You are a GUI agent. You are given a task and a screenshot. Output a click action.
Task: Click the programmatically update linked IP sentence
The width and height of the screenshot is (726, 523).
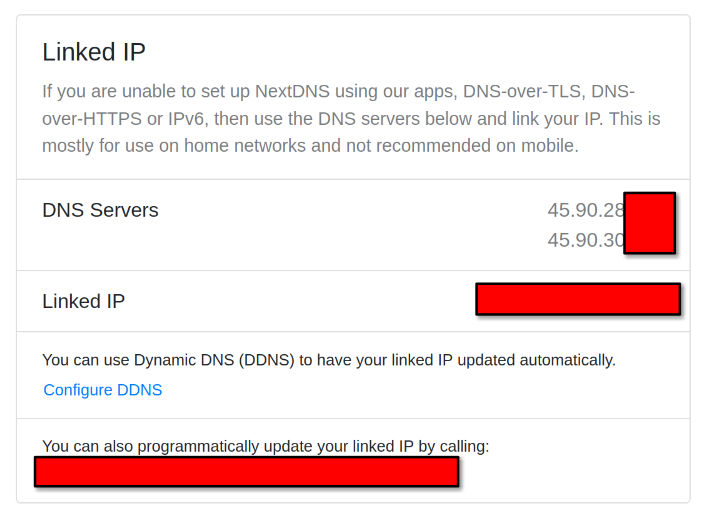coord(265,446)
